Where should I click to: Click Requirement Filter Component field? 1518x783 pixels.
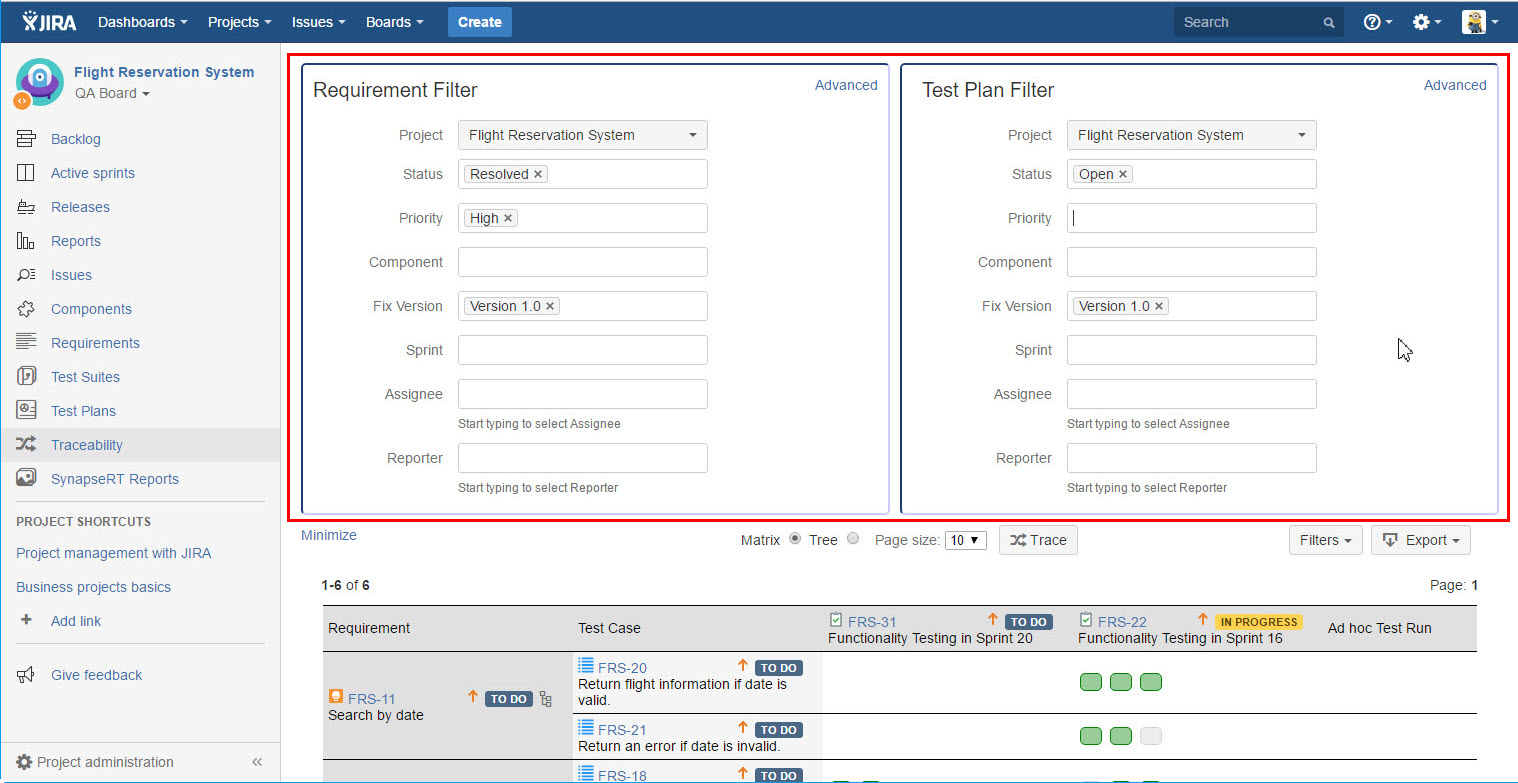(583, 262)
